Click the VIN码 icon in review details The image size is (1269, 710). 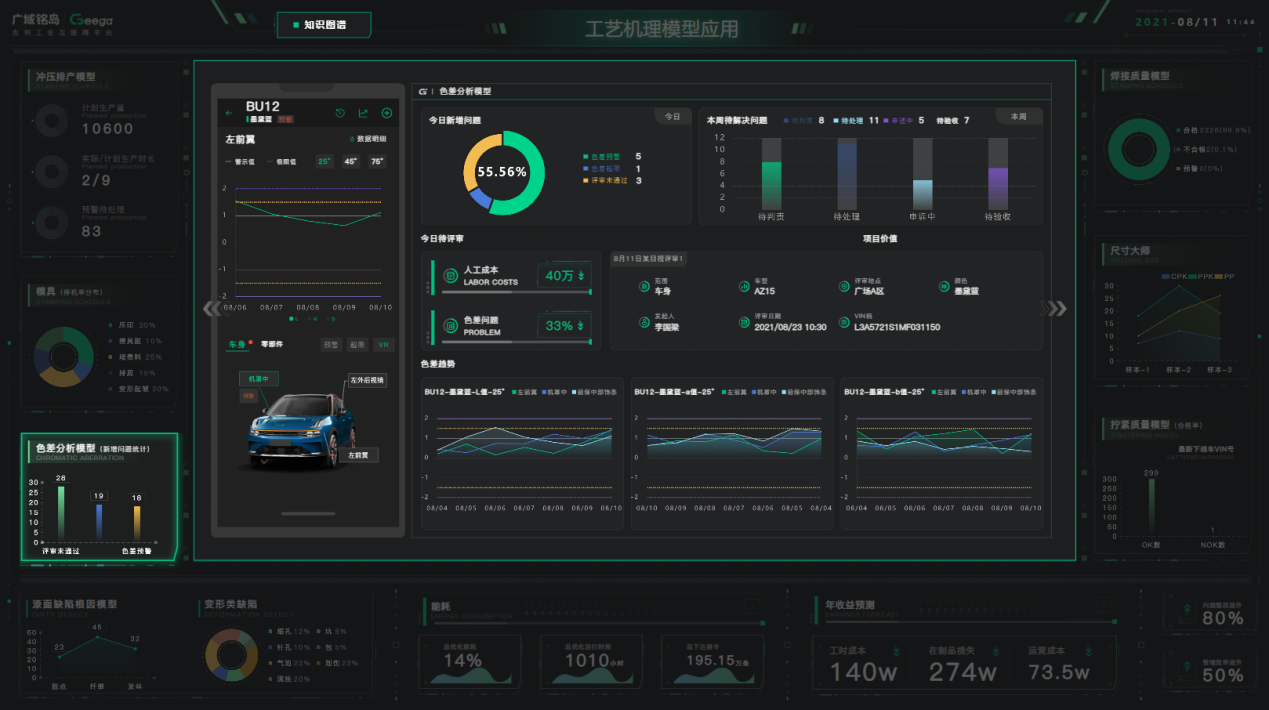pyautogui.click(x=844, y=322)
